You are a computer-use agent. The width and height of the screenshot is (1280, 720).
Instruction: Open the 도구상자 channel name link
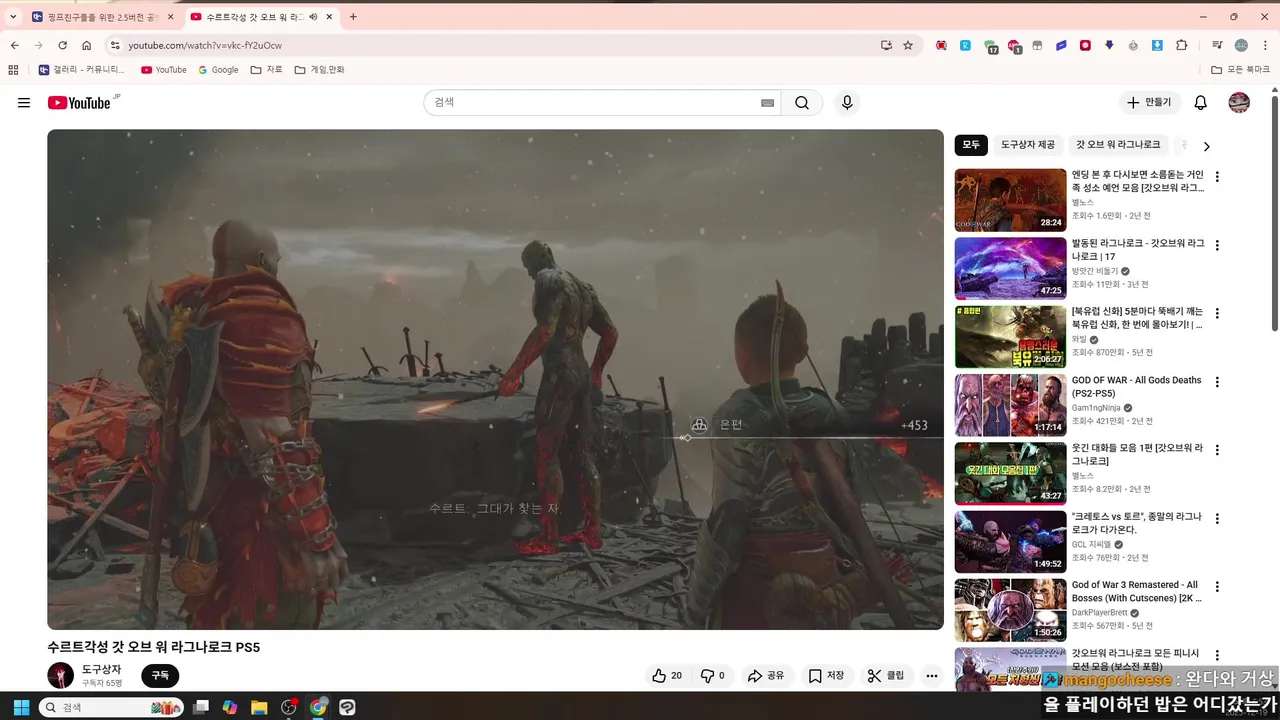pos(101,669)
